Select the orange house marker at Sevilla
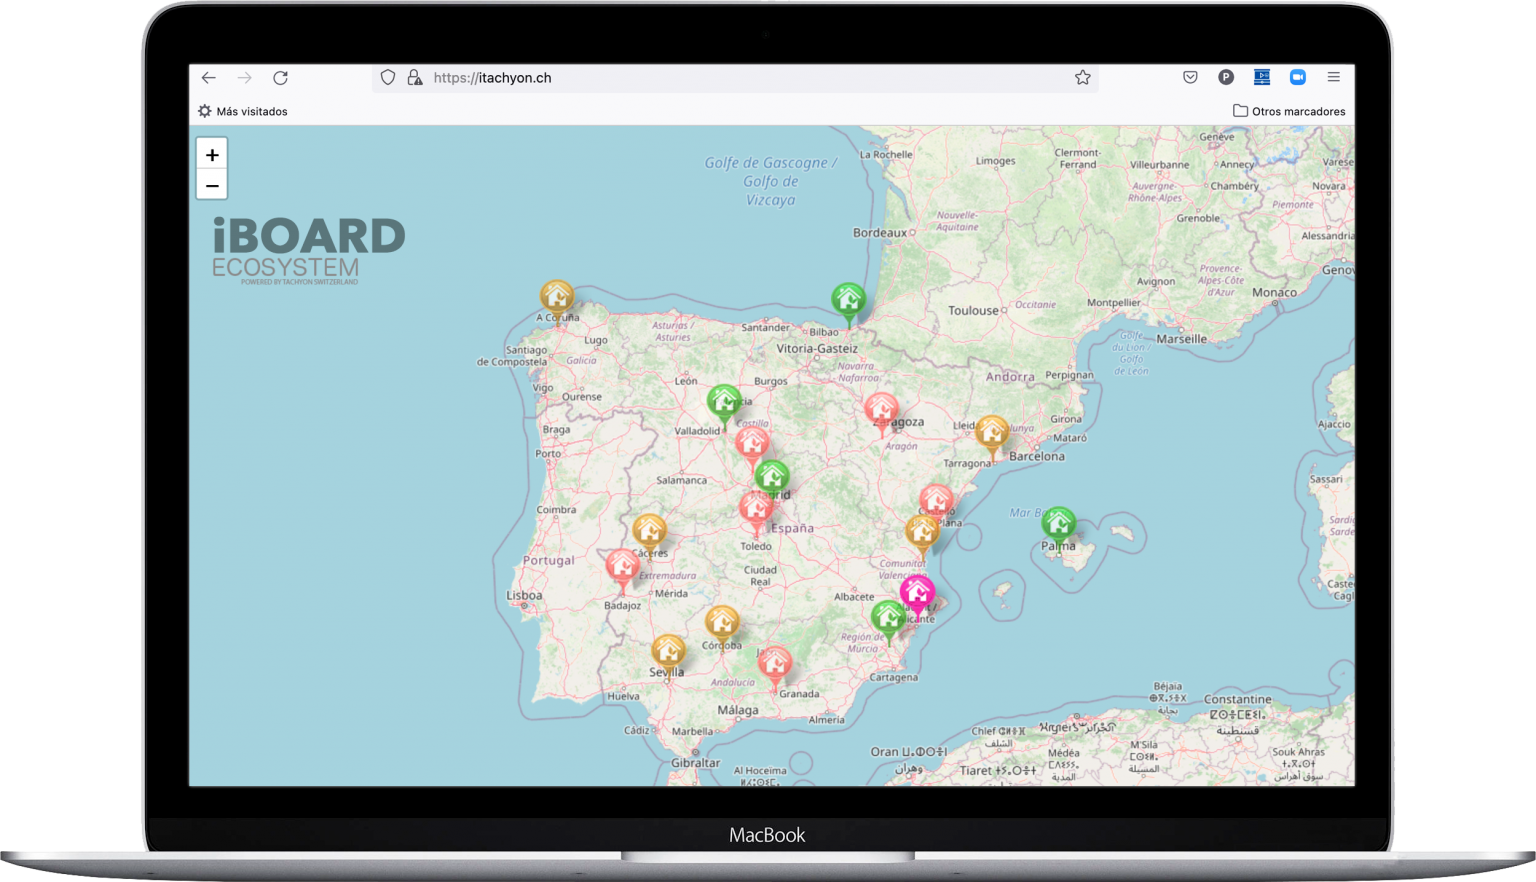Image resolution: width=1536 pixels, height=882 pixels. pyautogui.click(x=668, y=651)
